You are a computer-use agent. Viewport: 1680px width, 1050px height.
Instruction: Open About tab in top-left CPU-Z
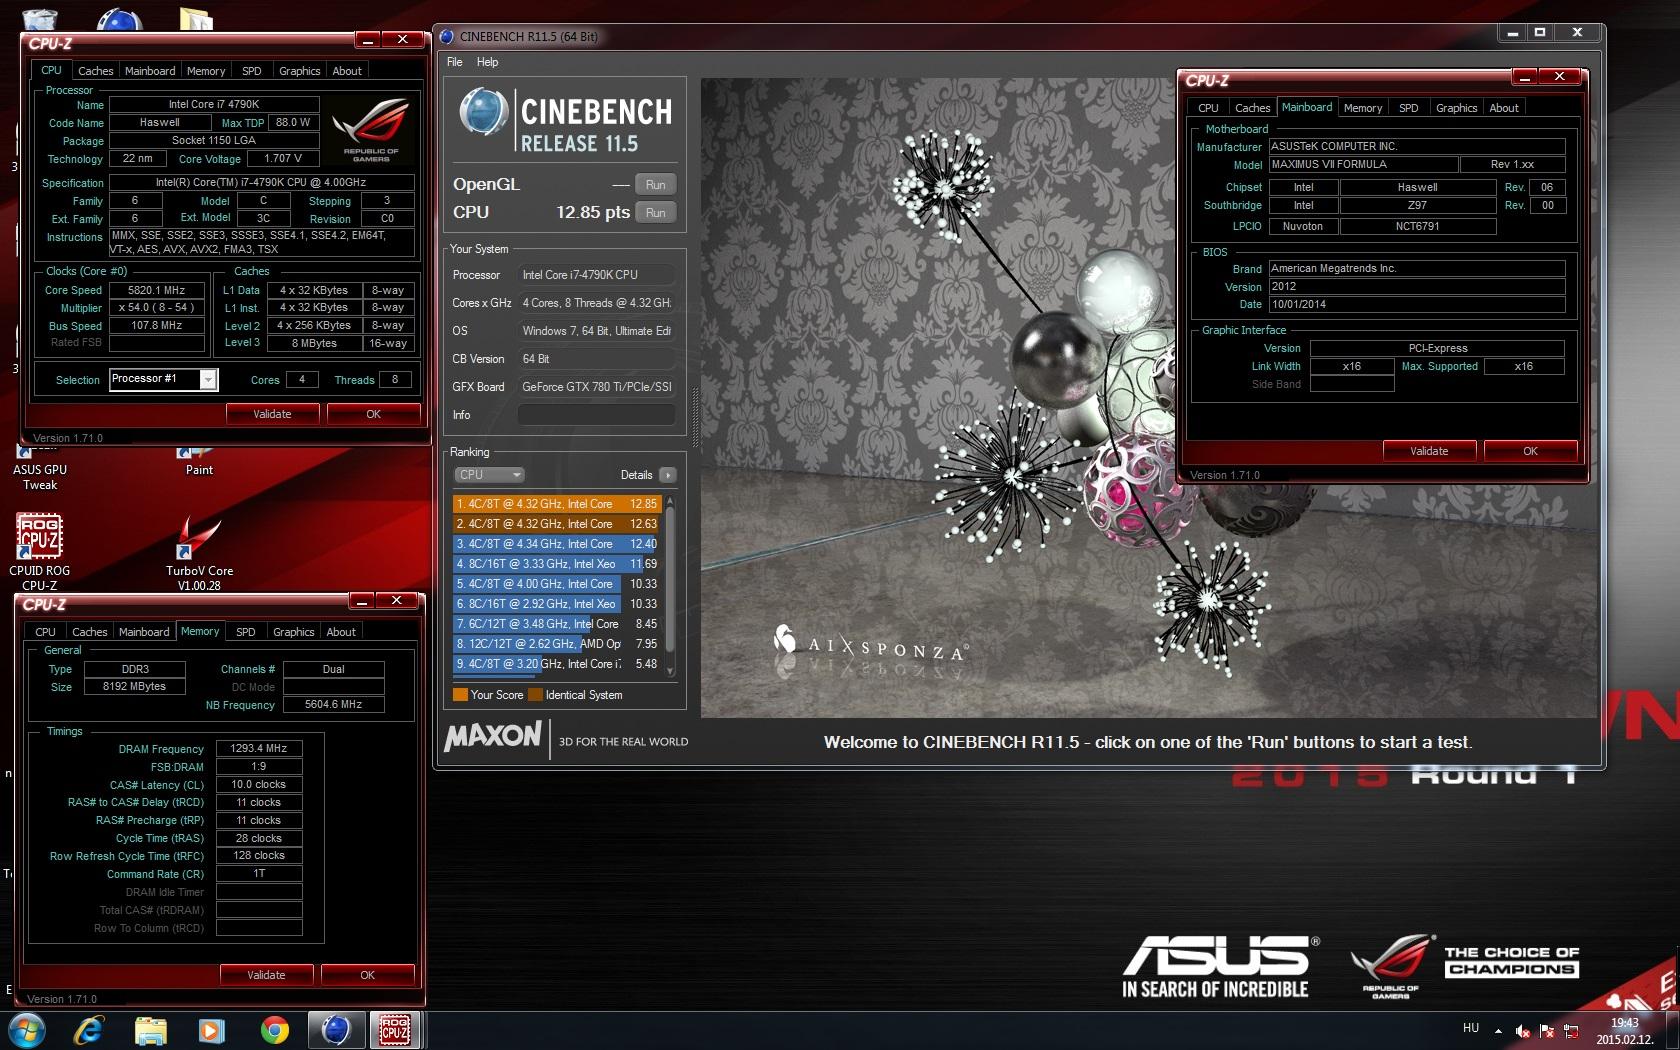(x=347, y=71)
